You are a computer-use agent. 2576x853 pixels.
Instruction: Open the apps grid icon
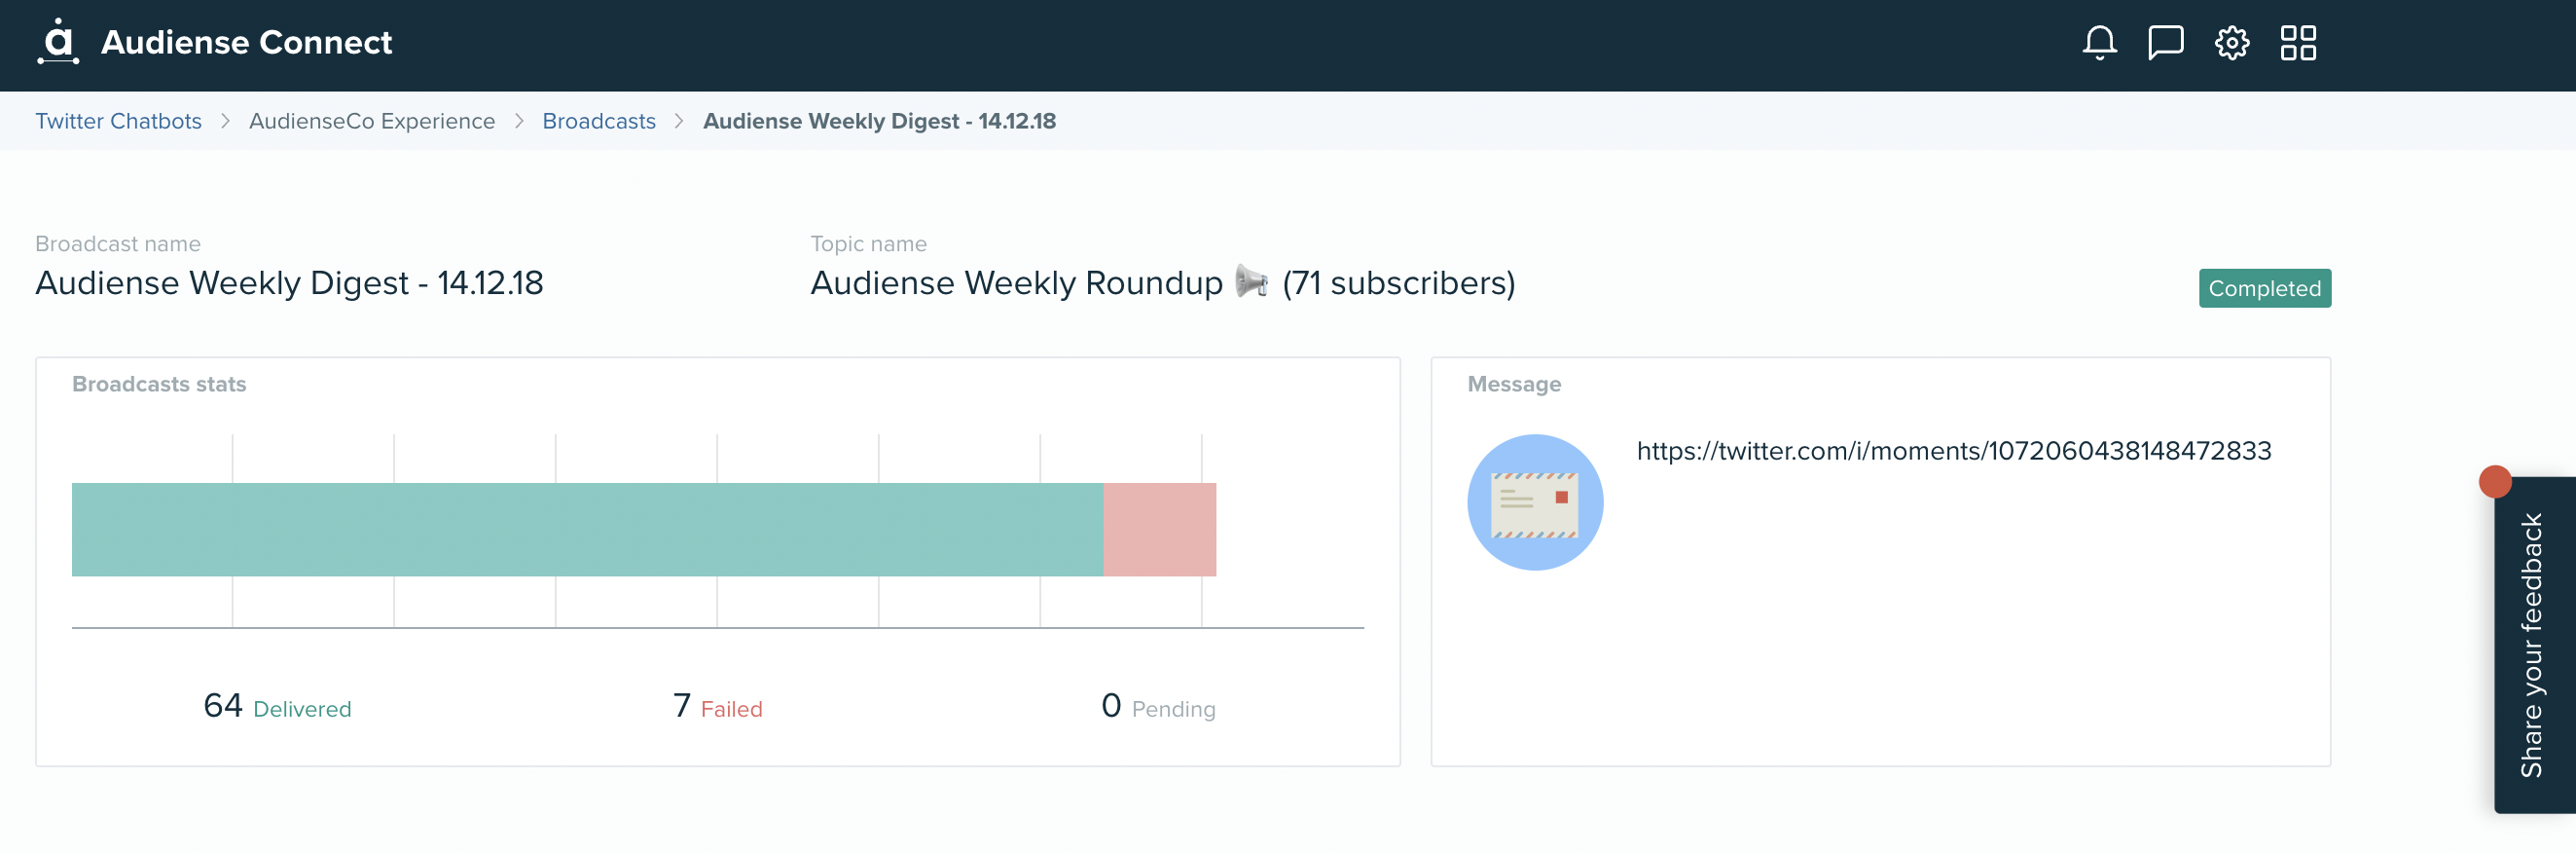pos(2298,43)
